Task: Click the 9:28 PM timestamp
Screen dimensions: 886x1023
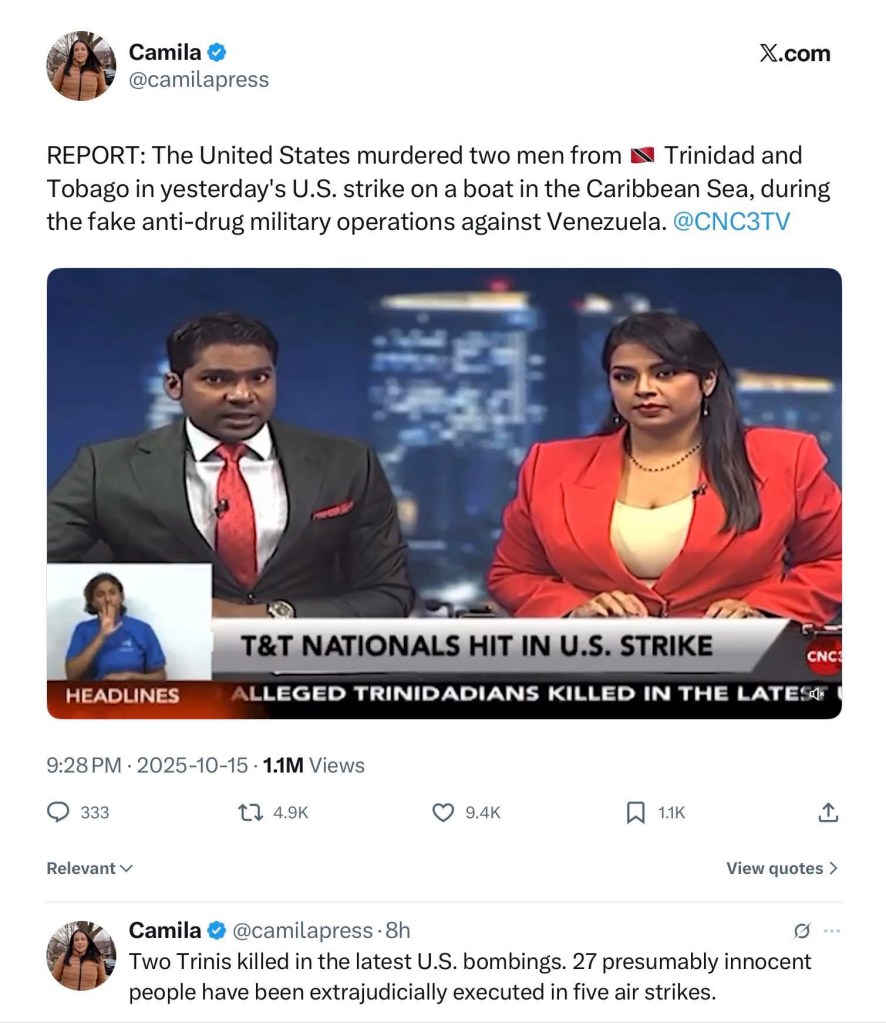Action: [84, 765]
